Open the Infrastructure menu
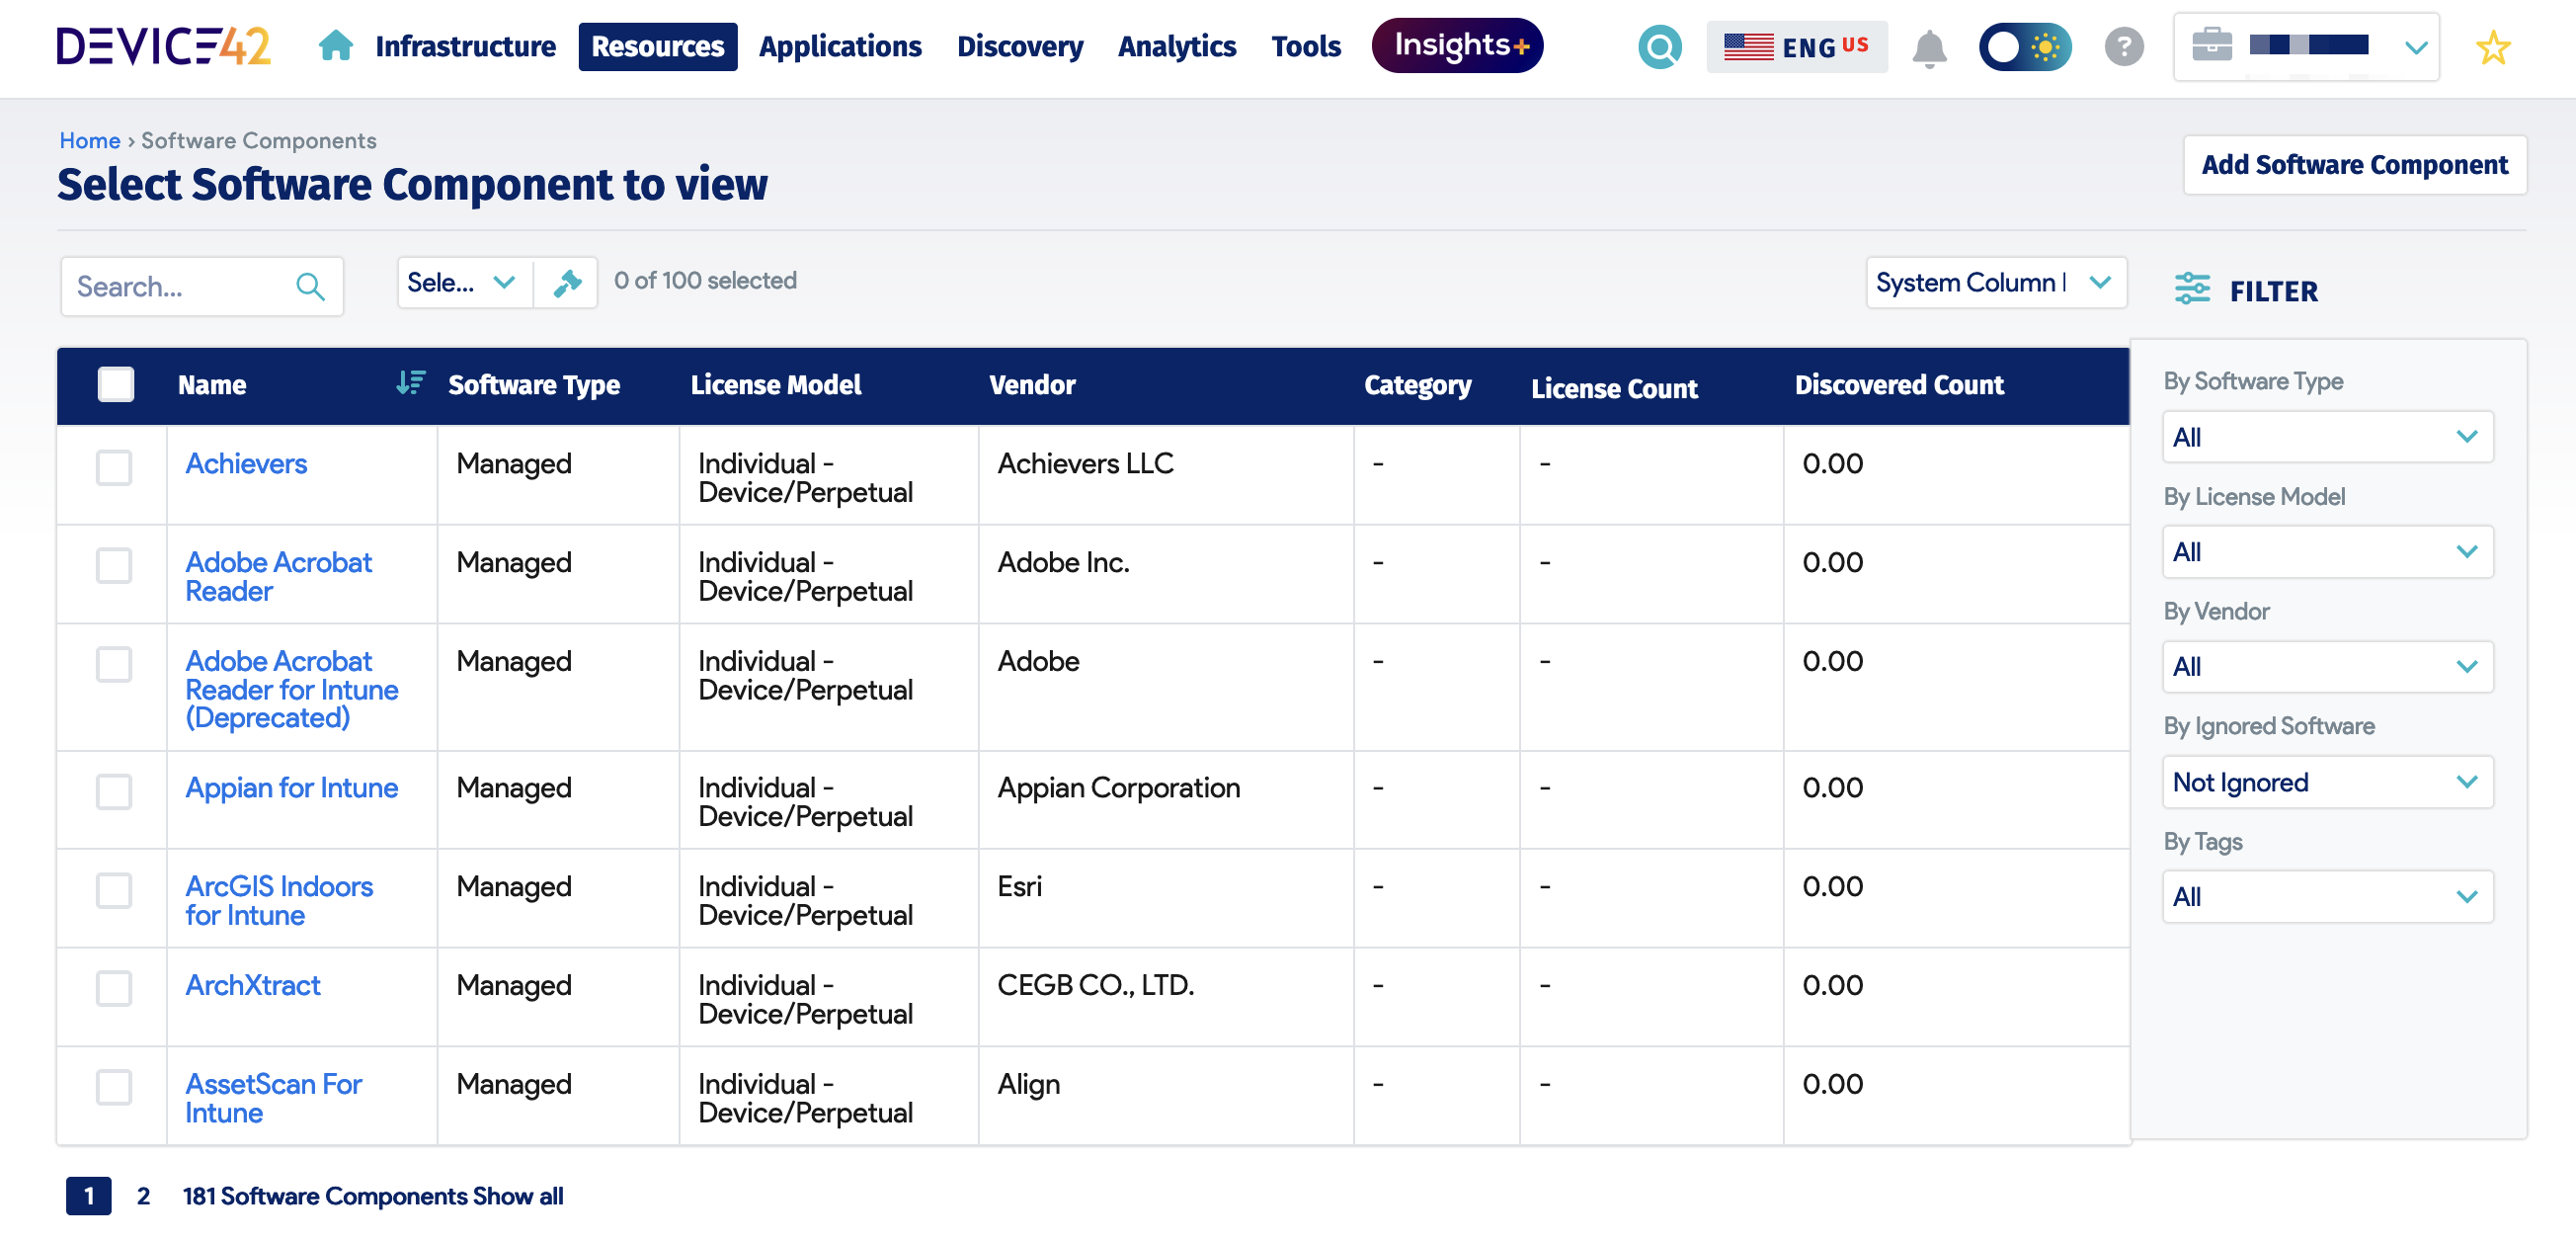 465,47
